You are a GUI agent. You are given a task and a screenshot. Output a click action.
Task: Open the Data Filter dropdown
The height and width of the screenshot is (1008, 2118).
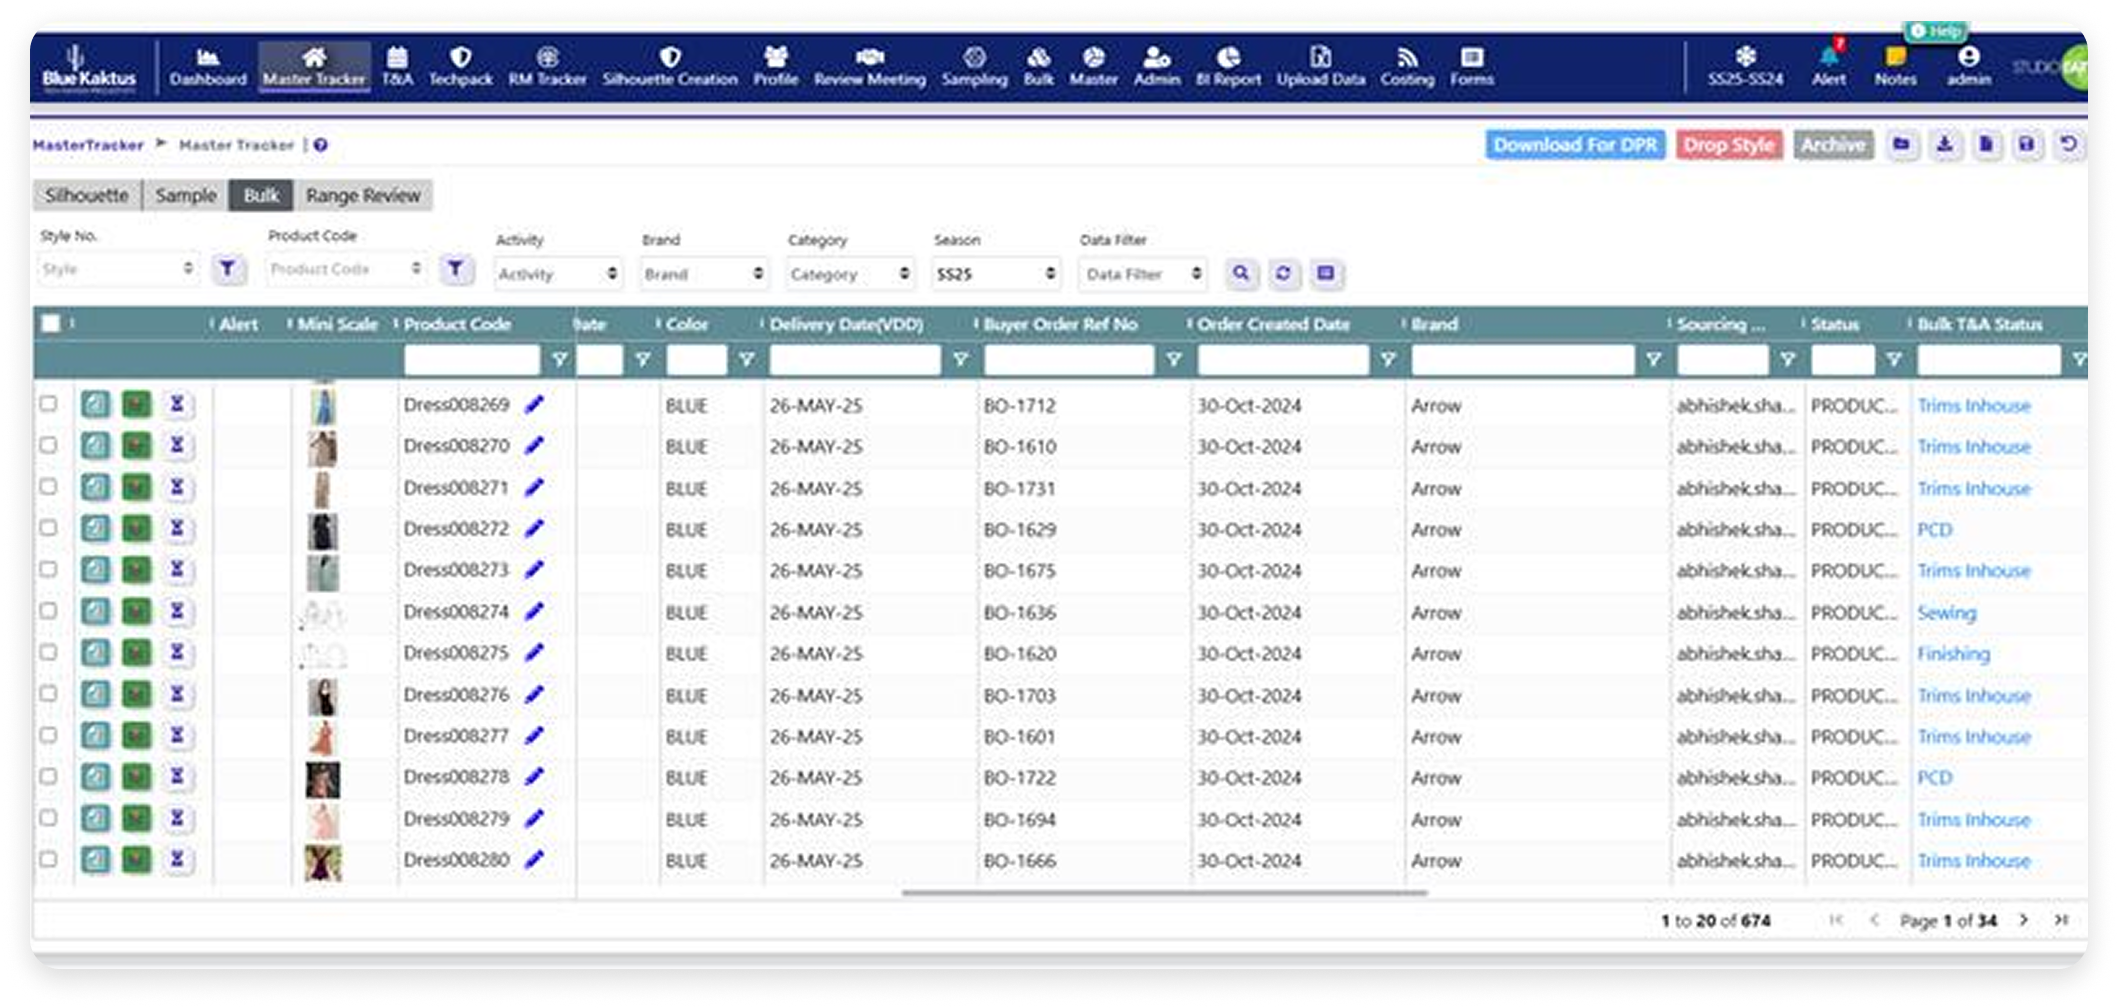[1142, 273]
